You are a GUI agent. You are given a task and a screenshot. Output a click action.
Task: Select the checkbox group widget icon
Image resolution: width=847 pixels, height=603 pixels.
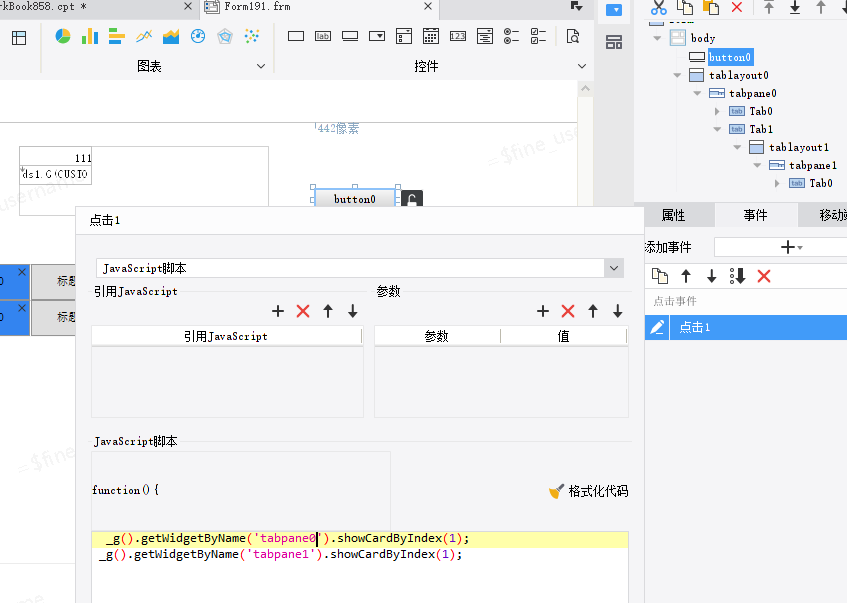tap(539, 36)
